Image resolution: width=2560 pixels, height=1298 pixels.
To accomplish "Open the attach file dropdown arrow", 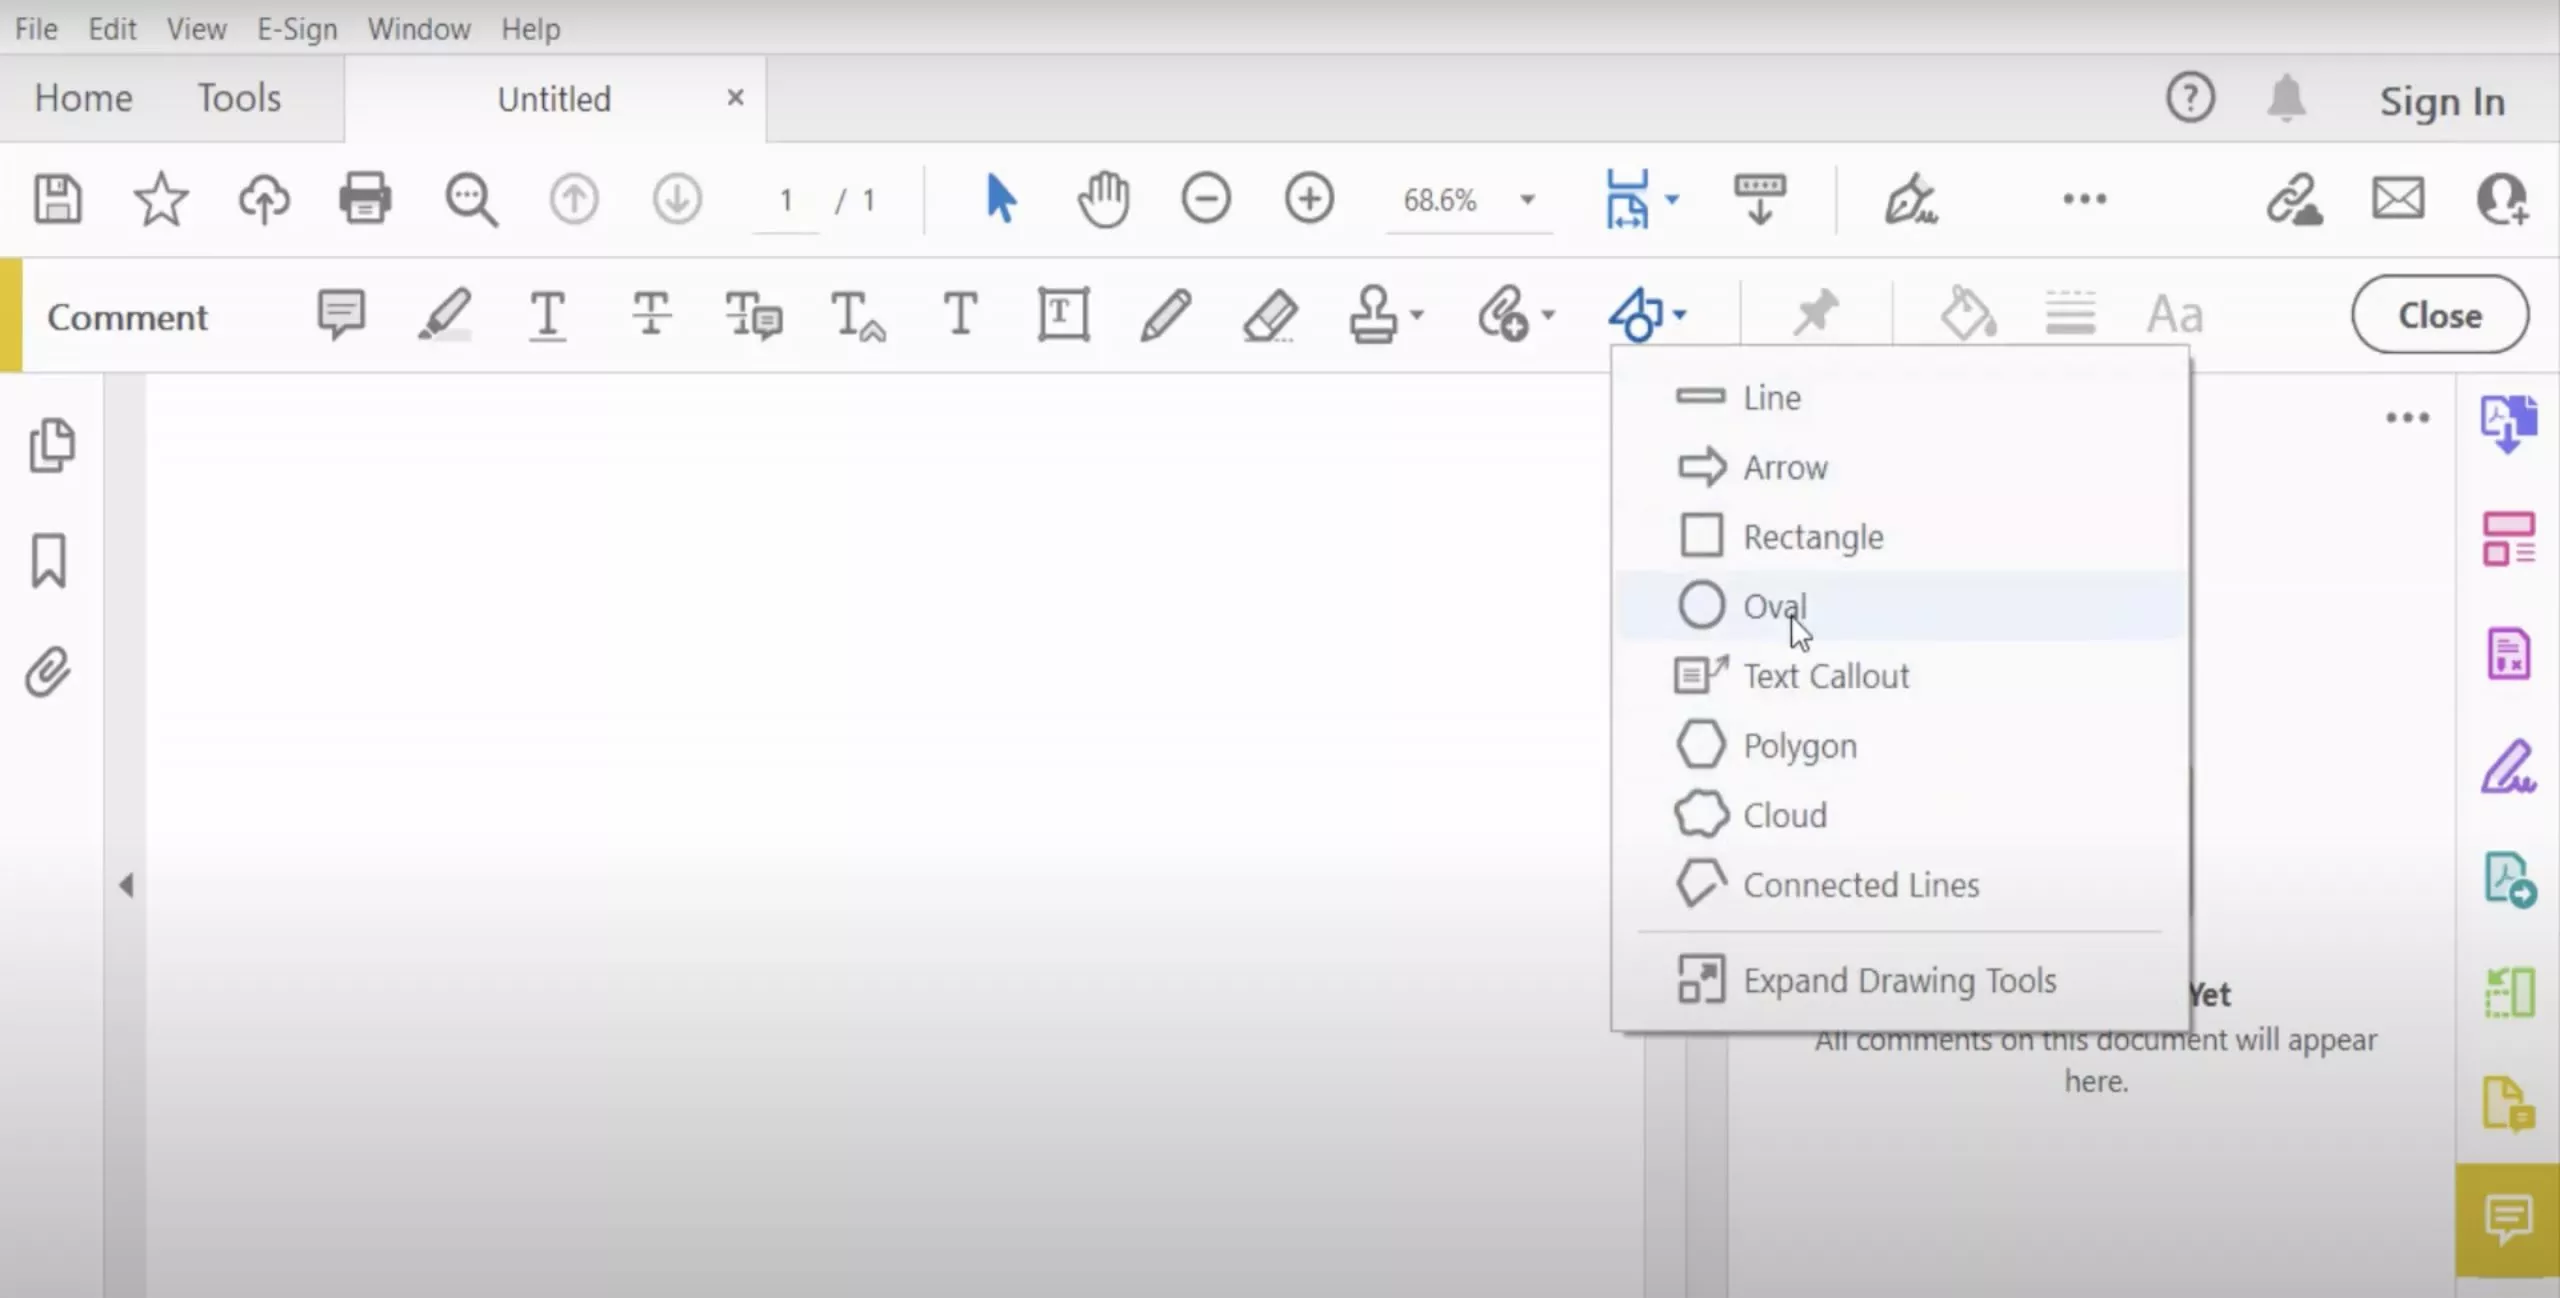I will pyautogui.click(x=1545, y=314).
